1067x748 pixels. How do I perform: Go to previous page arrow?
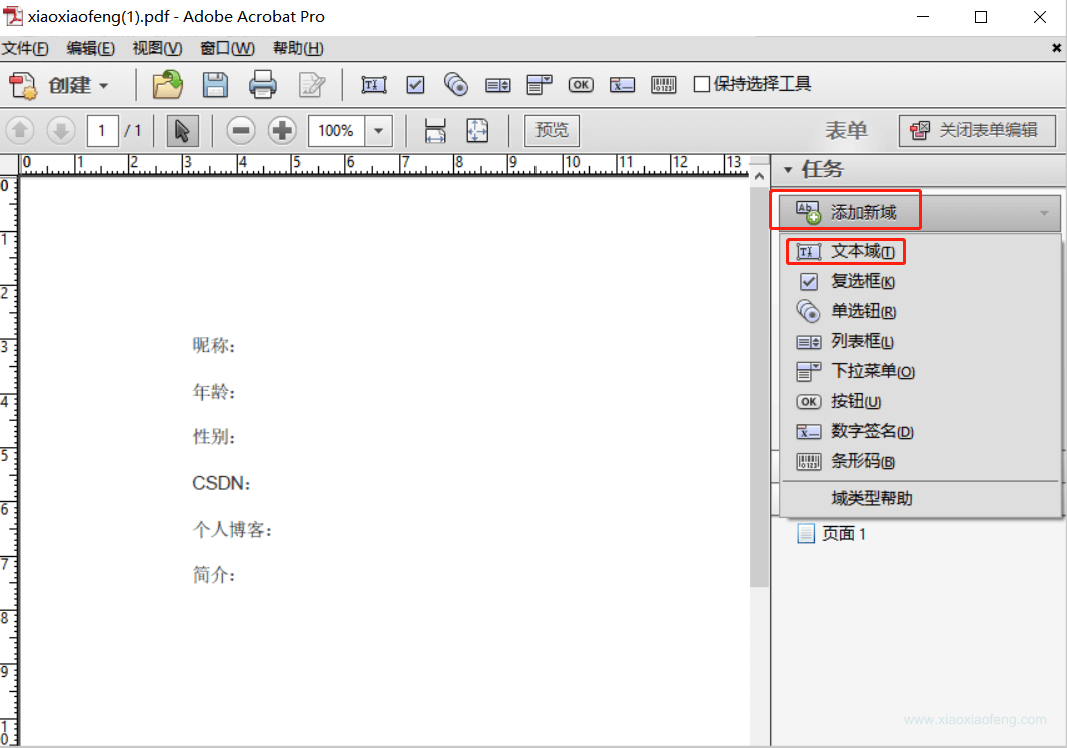[x=20, y=130]
